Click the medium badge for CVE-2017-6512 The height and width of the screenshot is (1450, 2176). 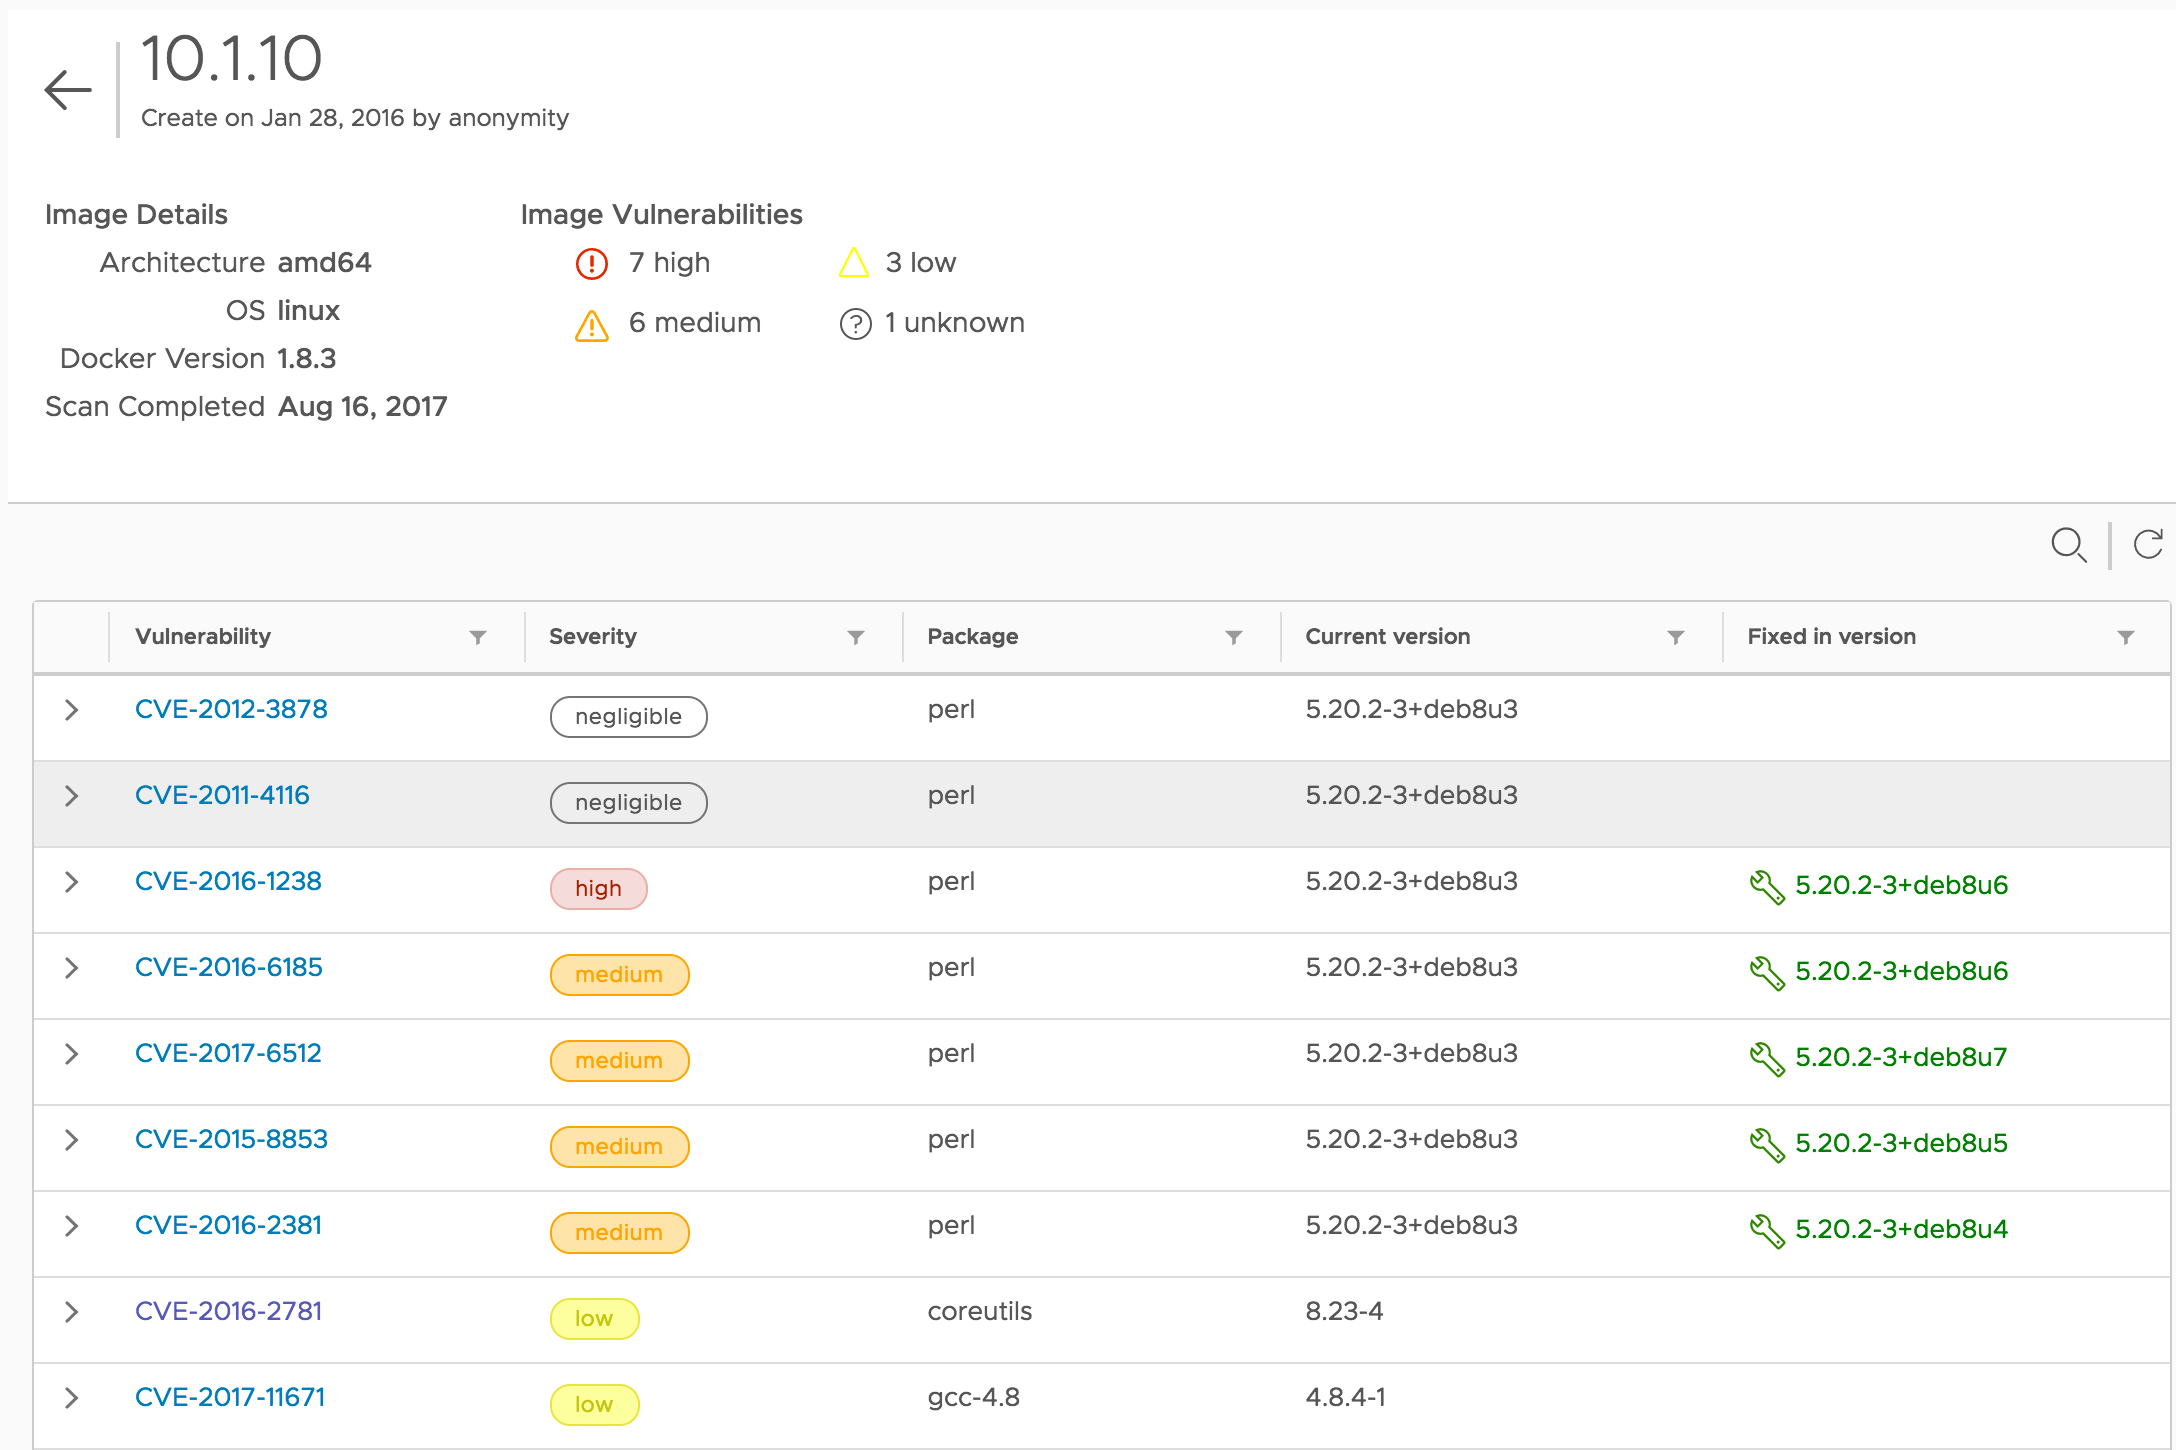[620, 1061]
